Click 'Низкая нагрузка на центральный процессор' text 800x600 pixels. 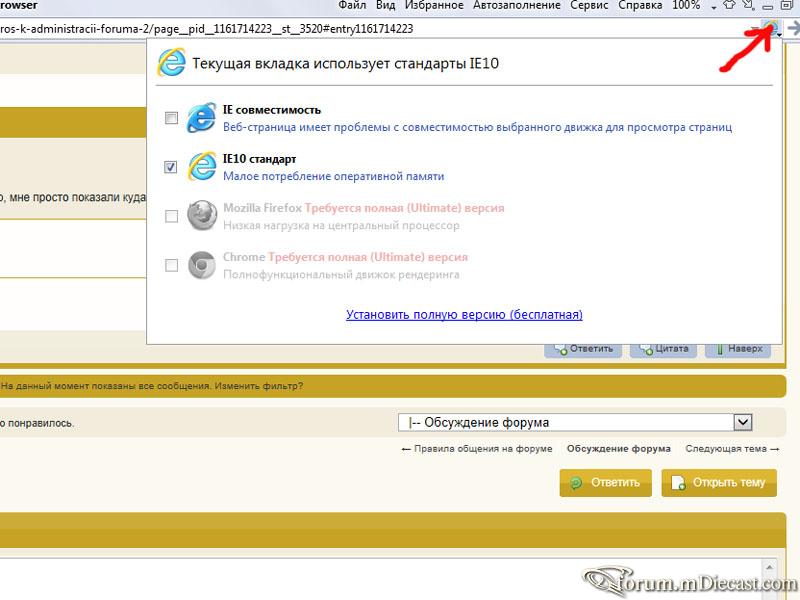pyautogui.click(x=341, y=226)
